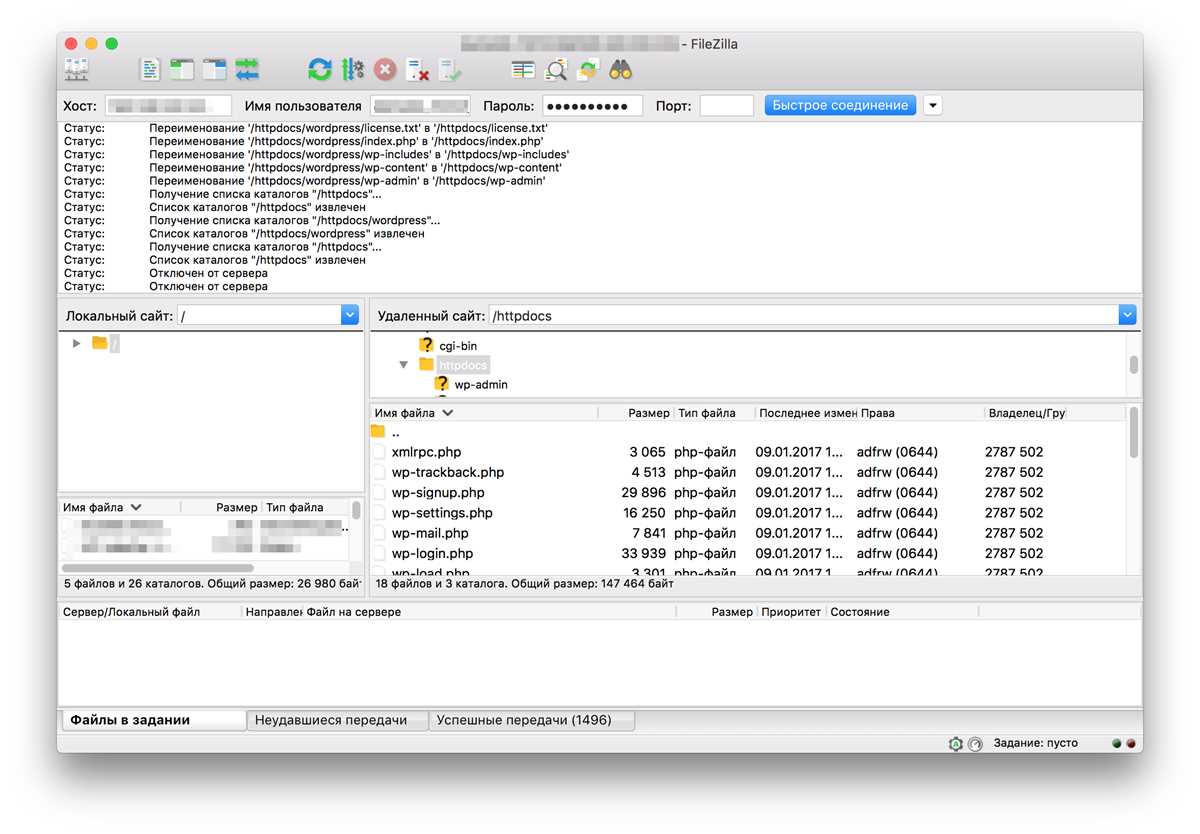Sort remote list by Права column
This screenshot has width=1200, height=834.
[920, 413]
